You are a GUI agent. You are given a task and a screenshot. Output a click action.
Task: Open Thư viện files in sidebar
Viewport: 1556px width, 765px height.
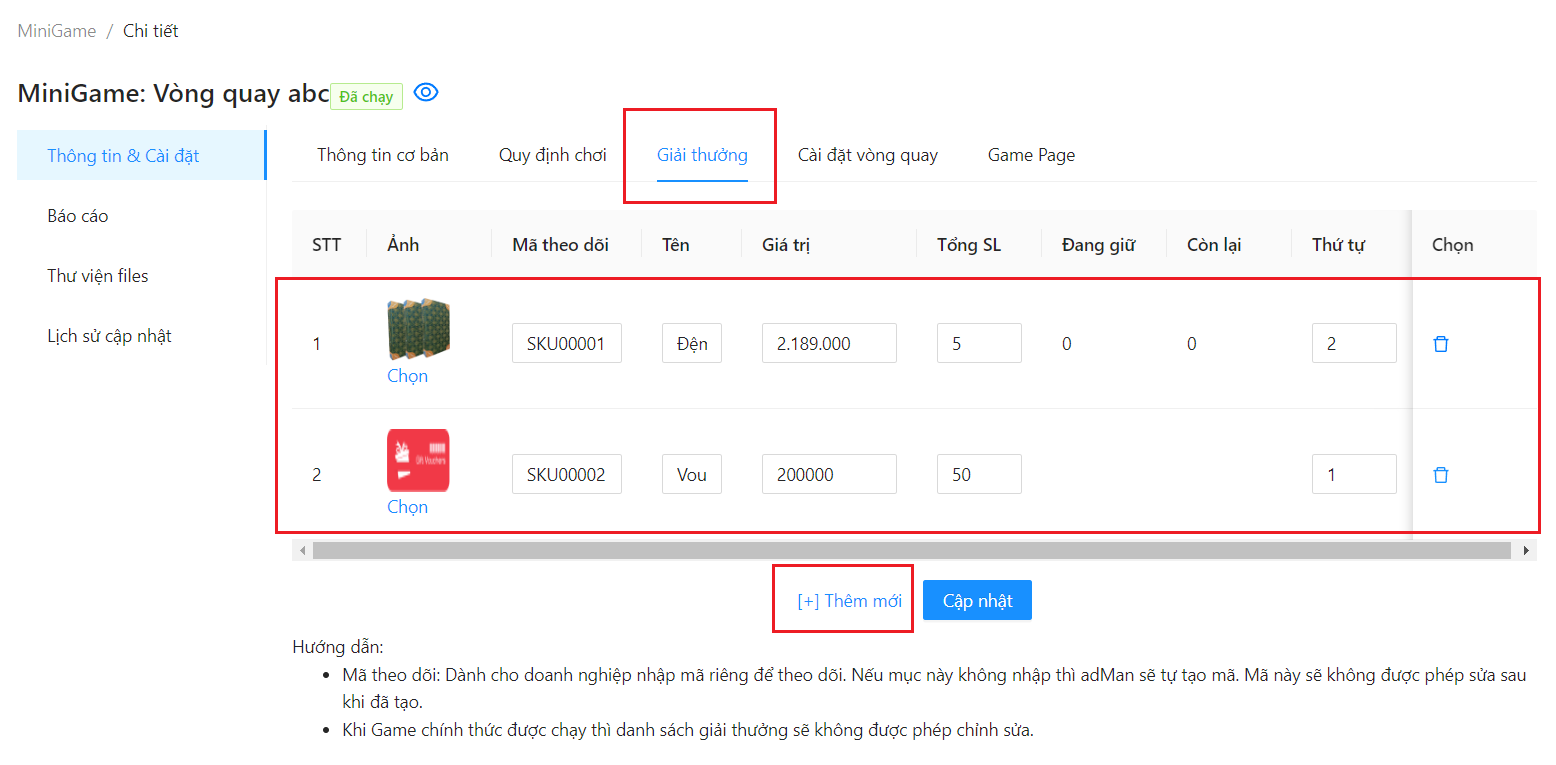point(98,276)
